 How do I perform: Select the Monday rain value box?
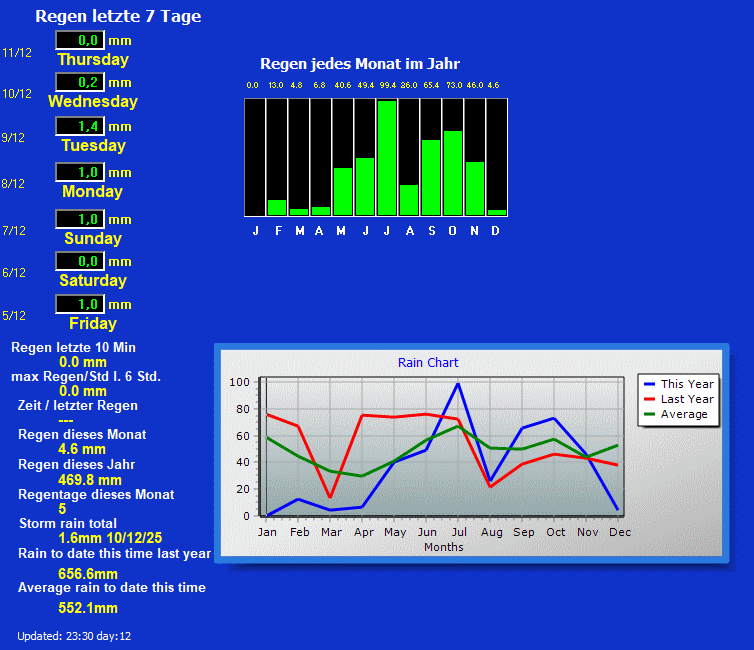(x=80, y=172)
